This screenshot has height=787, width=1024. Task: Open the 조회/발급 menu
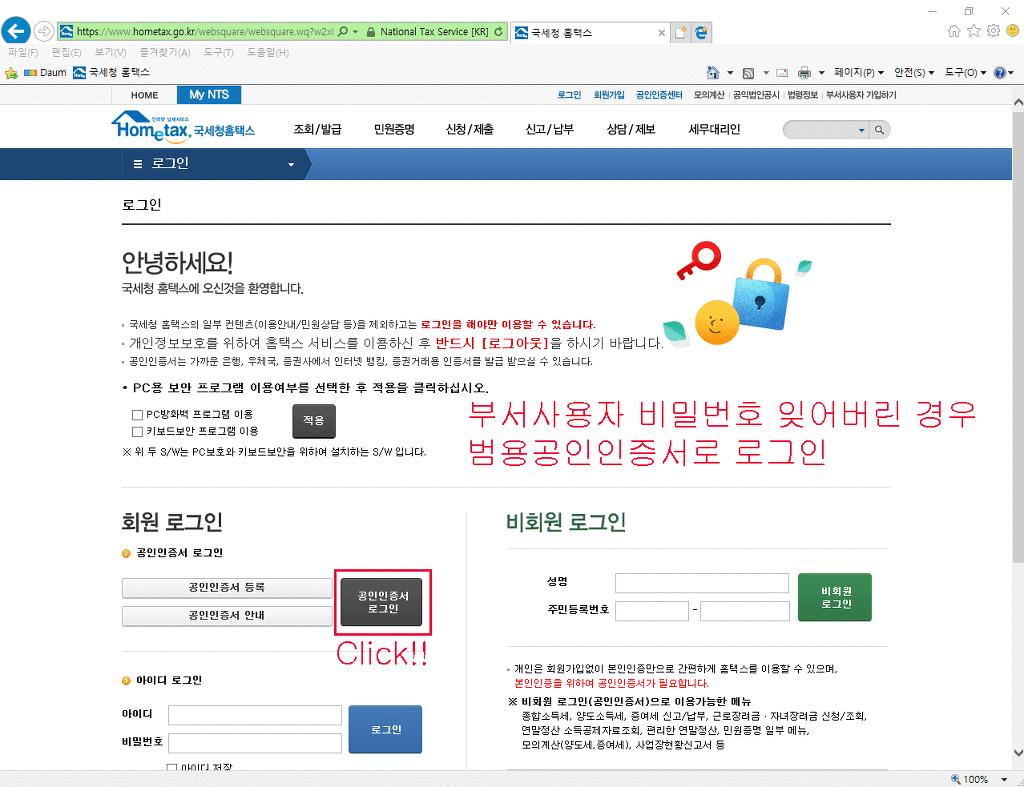pyautogui.click(x=317, y=129)
